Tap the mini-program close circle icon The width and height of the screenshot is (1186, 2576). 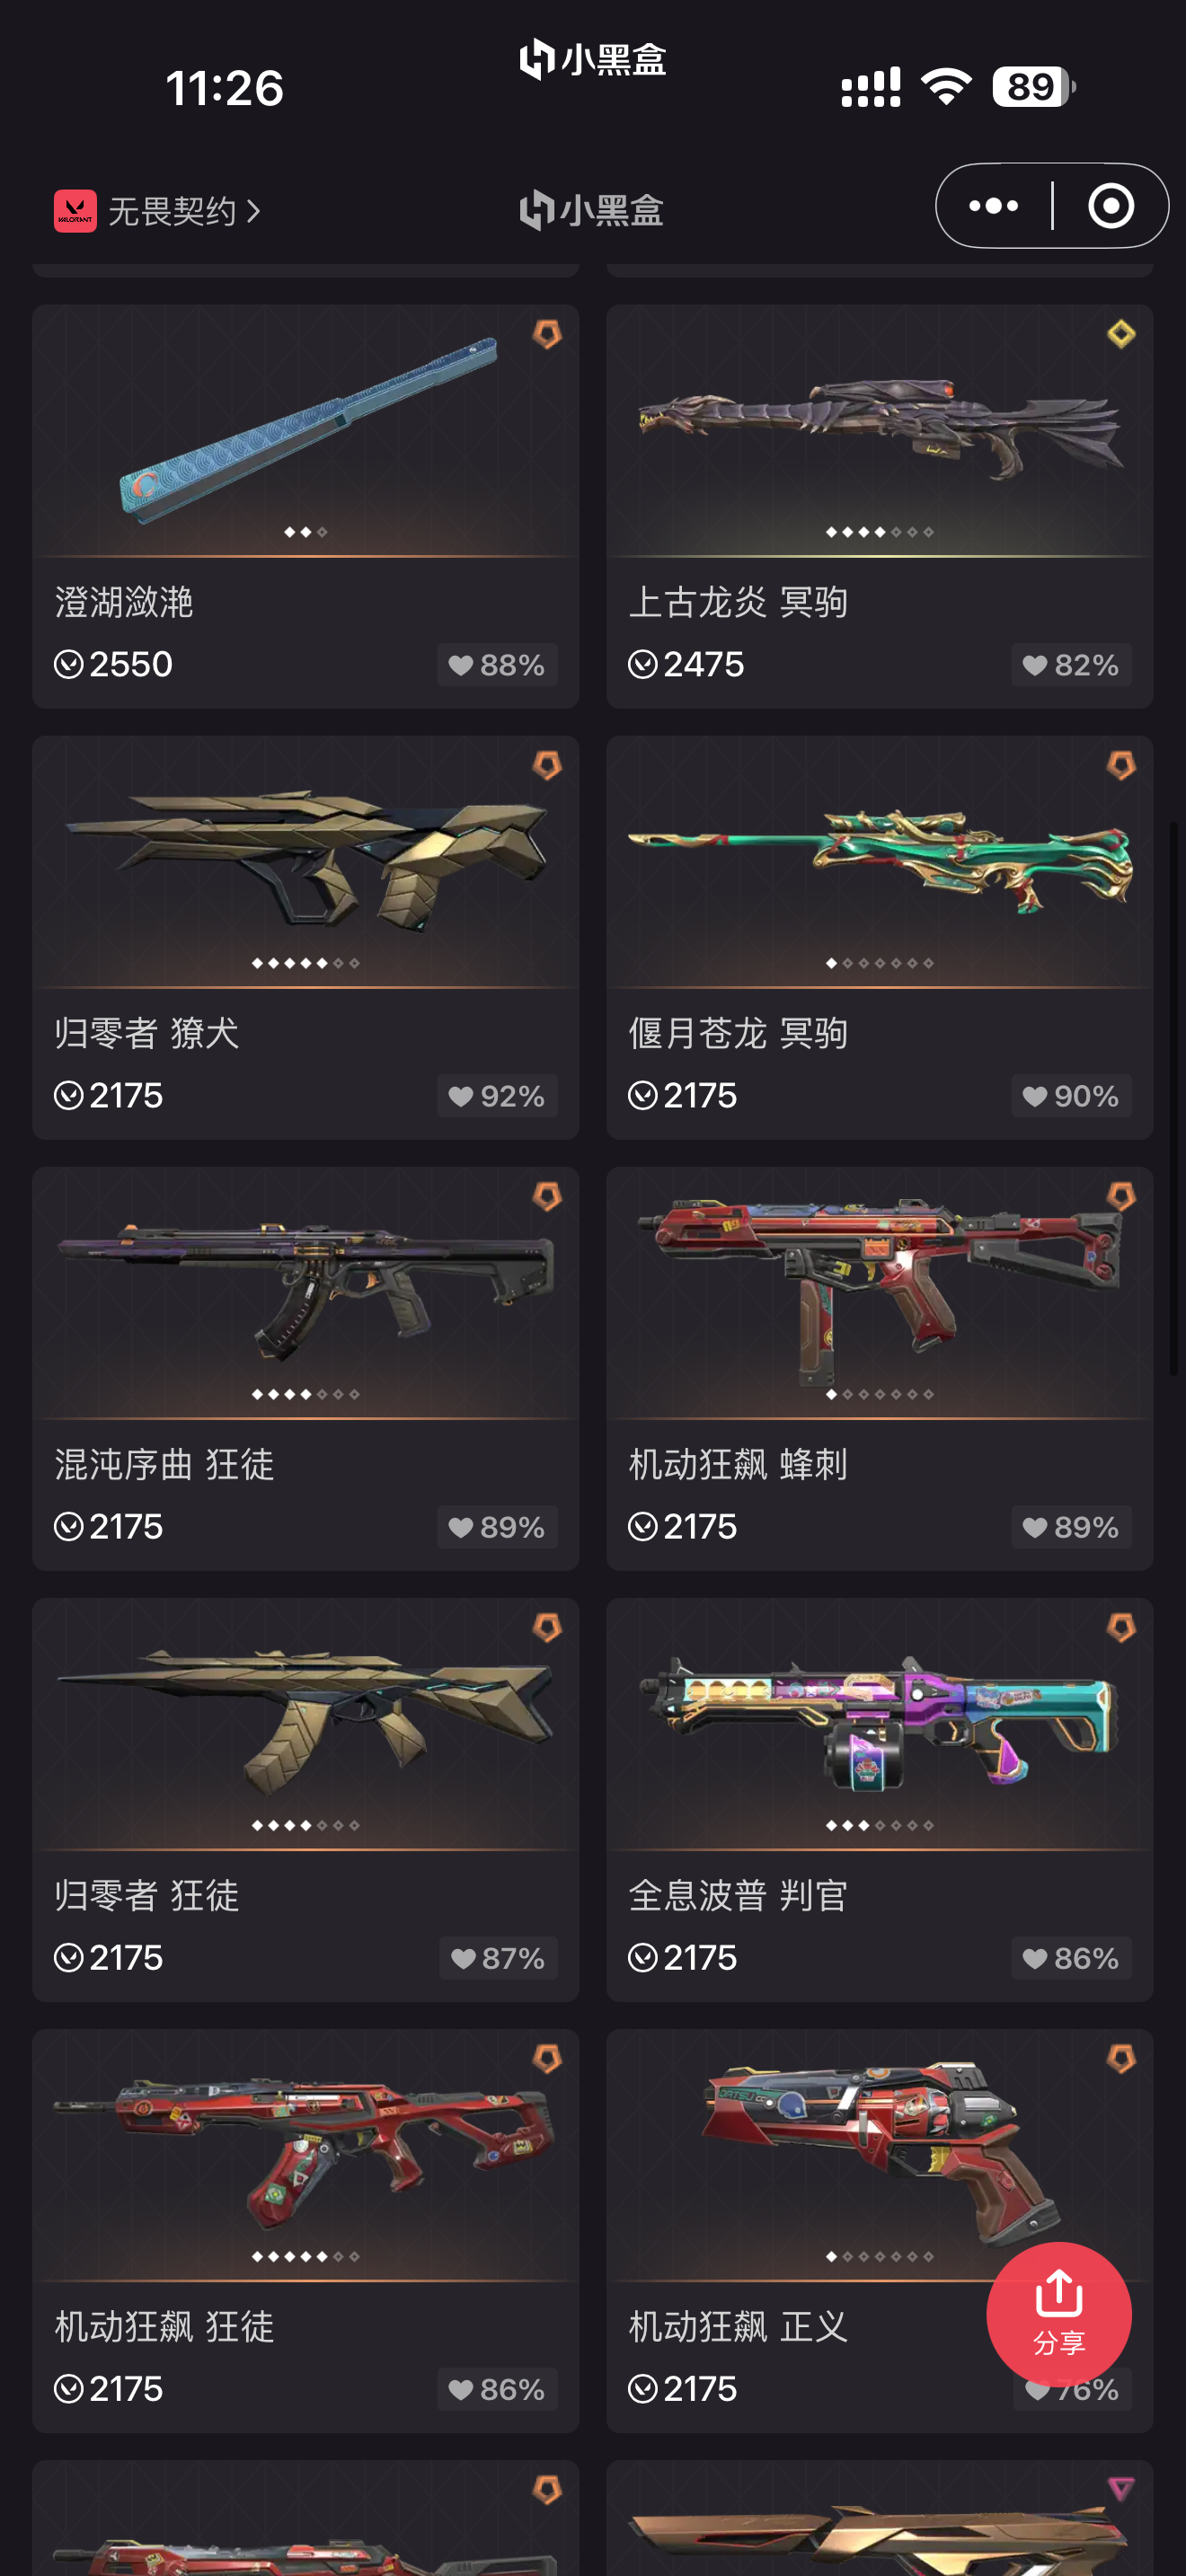[1110, 206]
